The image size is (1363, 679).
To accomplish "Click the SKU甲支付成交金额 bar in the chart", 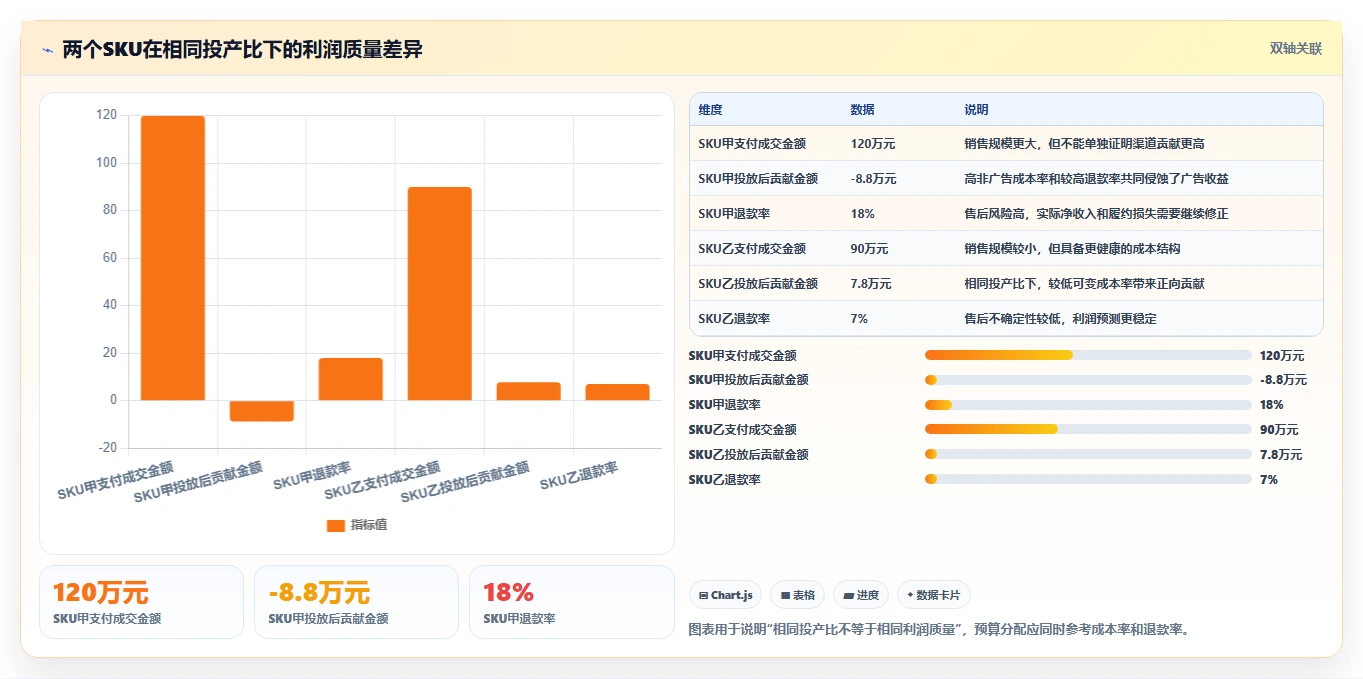I will point(172,258).
